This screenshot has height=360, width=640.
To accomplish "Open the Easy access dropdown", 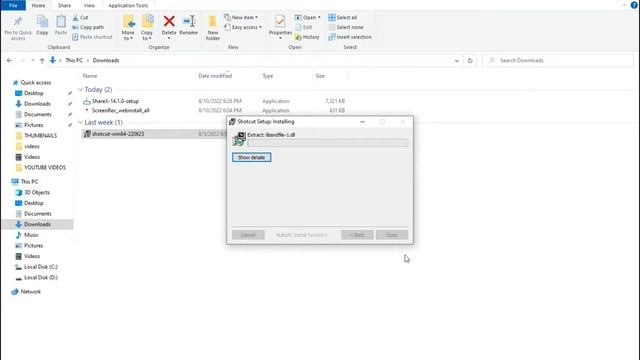I will click(x=243, y=27).
